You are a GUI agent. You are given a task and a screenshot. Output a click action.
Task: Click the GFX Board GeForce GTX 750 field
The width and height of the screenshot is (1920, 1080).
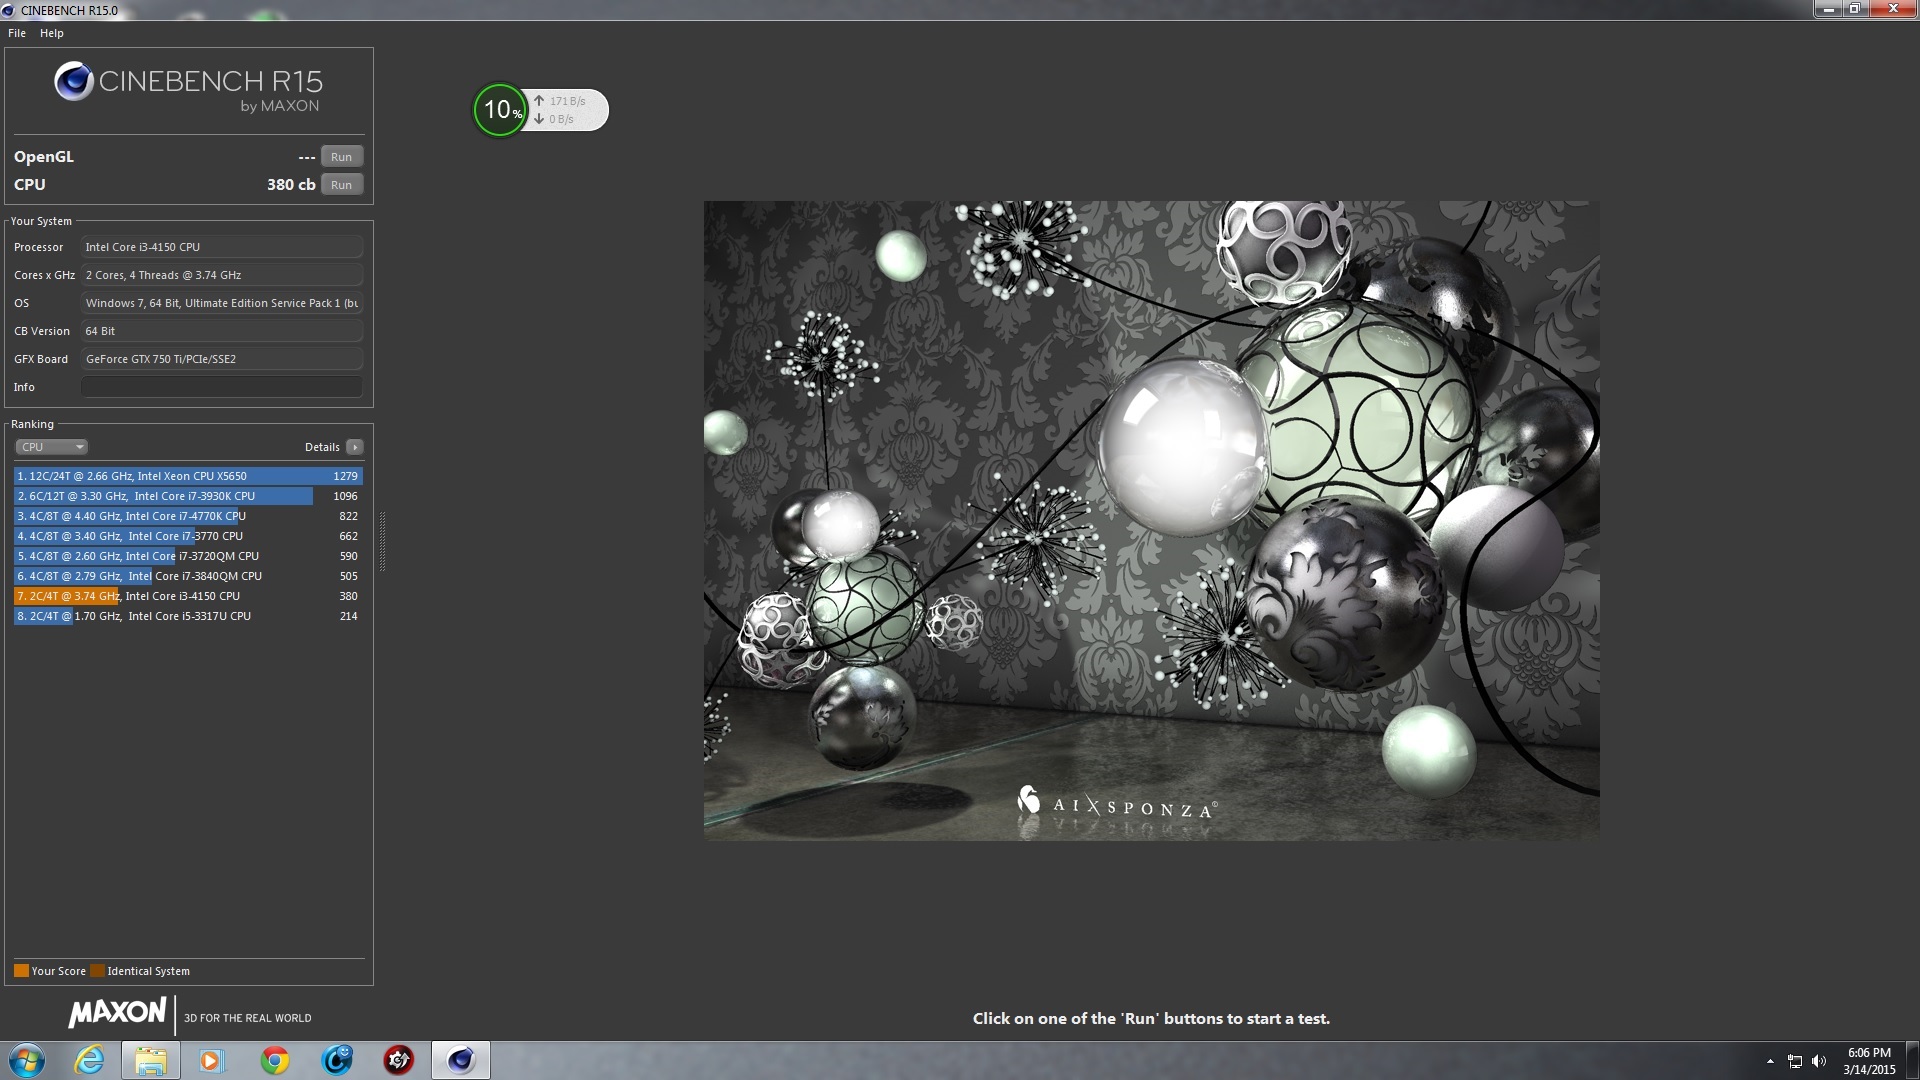(222, 359)
